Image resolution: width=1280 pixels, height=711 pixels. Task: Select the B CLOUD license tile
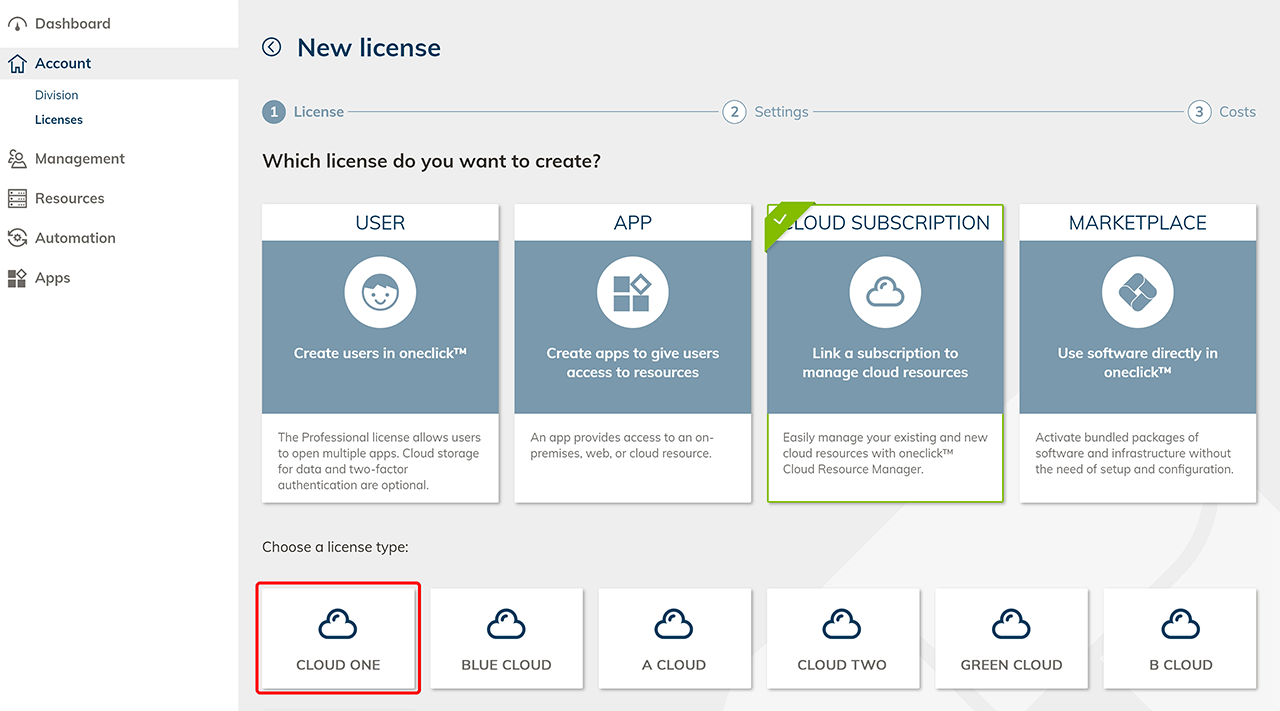click(1180, 638)
